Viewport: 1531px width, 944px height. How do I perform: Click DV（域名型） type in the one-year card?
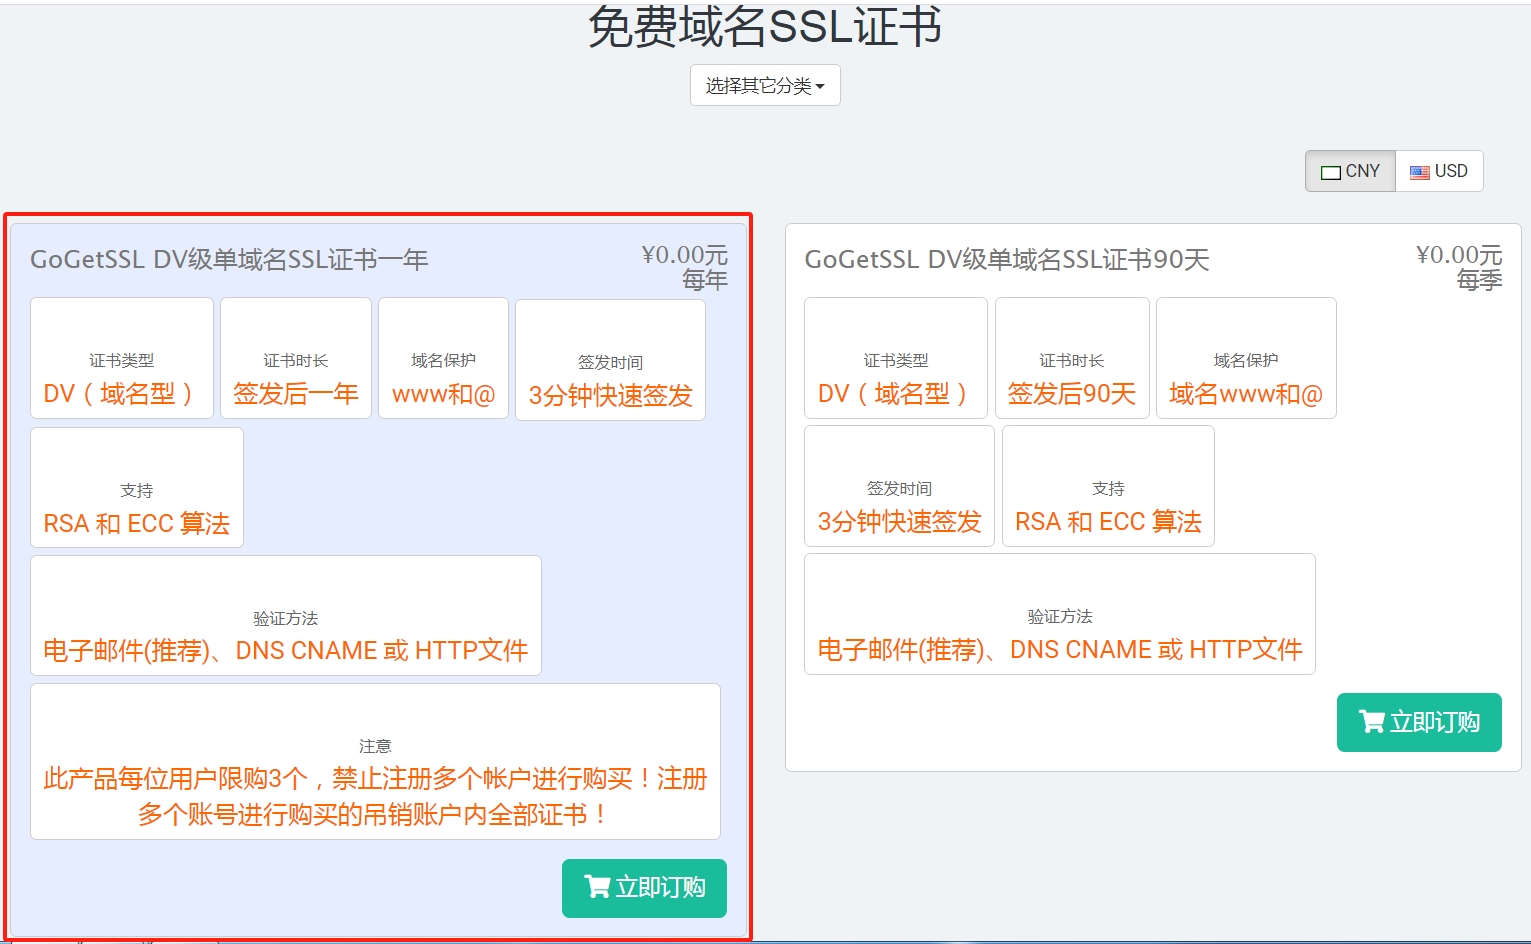click(122, 358)
